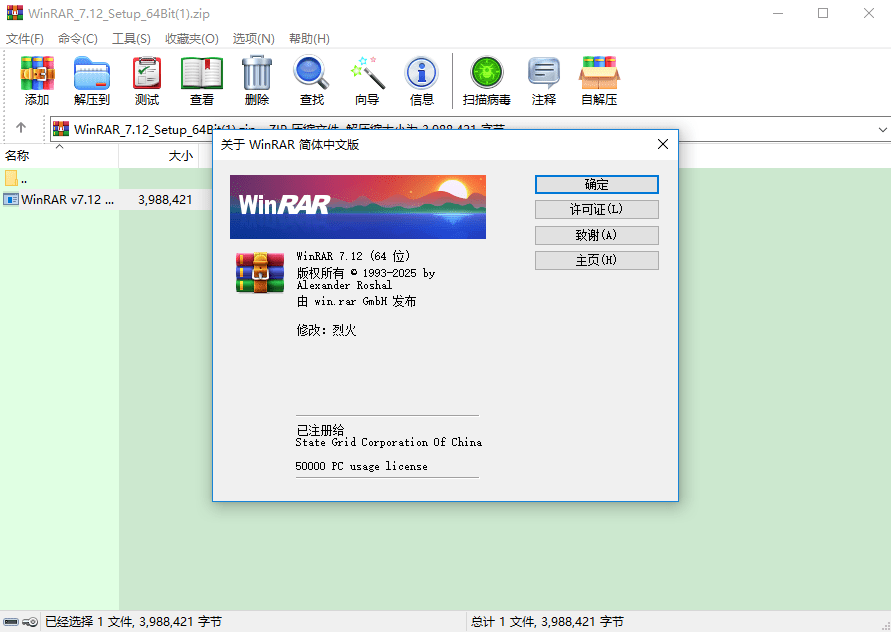Select the 解压到 (Extract To) icon
This screenshot has width=891, height=632.
pyautogui.click(x=91, y=80)
